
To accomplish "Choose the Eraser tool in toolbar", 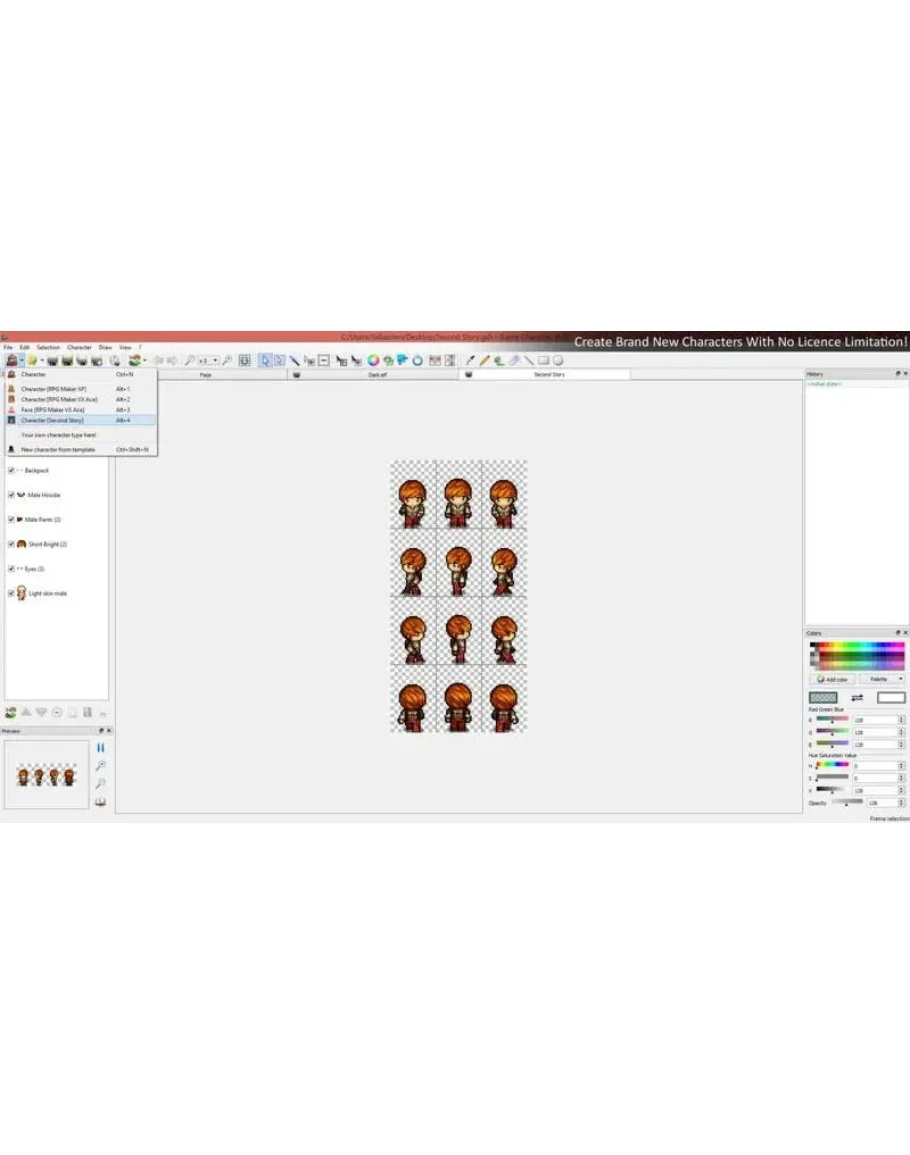I will (513, 360).
